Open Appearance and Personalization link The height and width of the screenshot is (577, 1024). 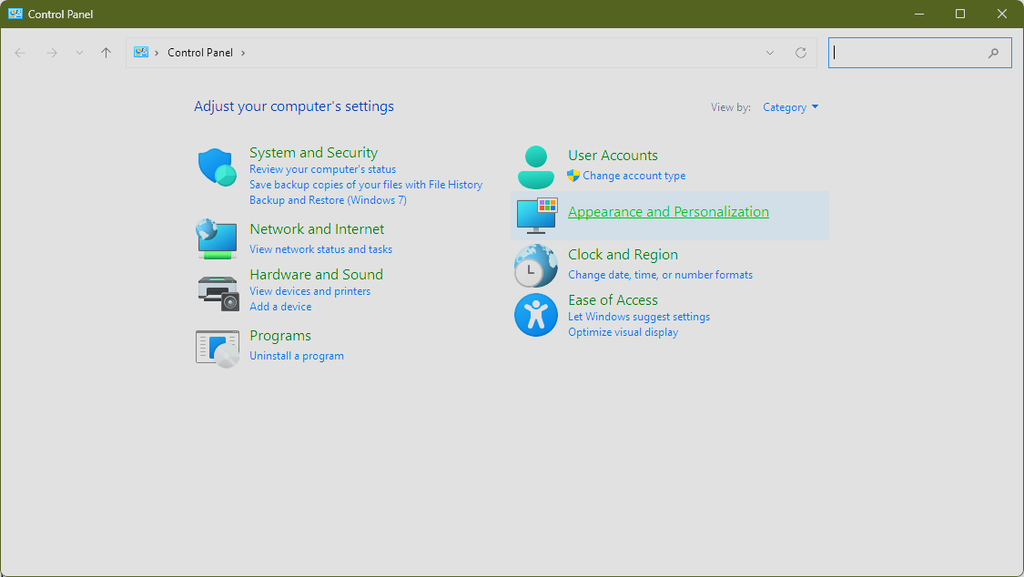point(668,212)
